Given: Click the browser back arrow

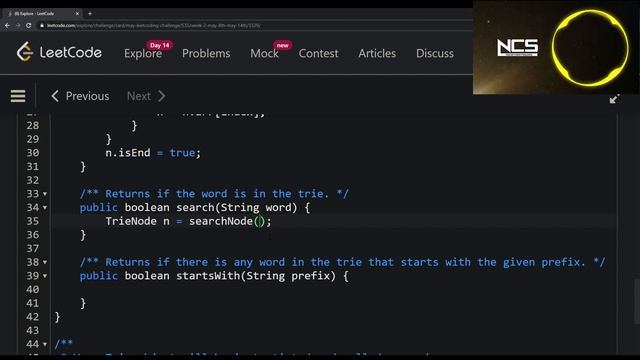Looking at the screenshot, I should click(x=7, y=25).
